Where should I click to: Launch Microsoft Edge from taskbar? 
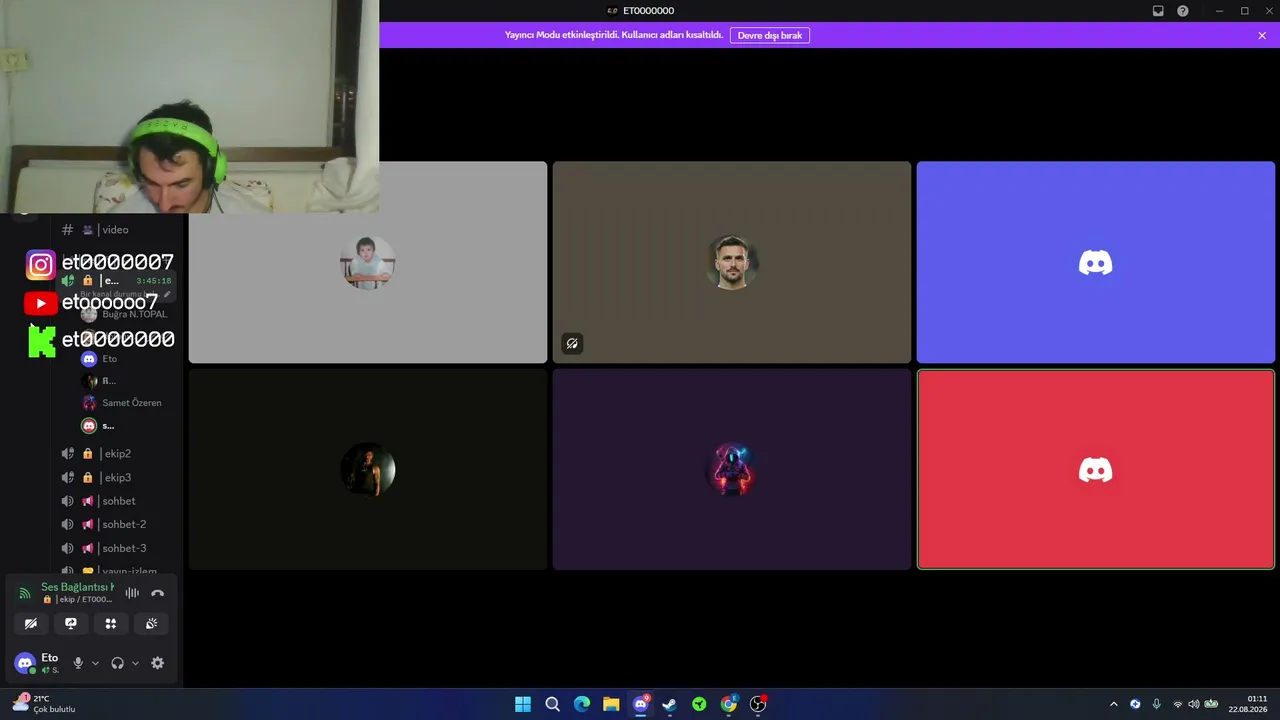(582, 704)
